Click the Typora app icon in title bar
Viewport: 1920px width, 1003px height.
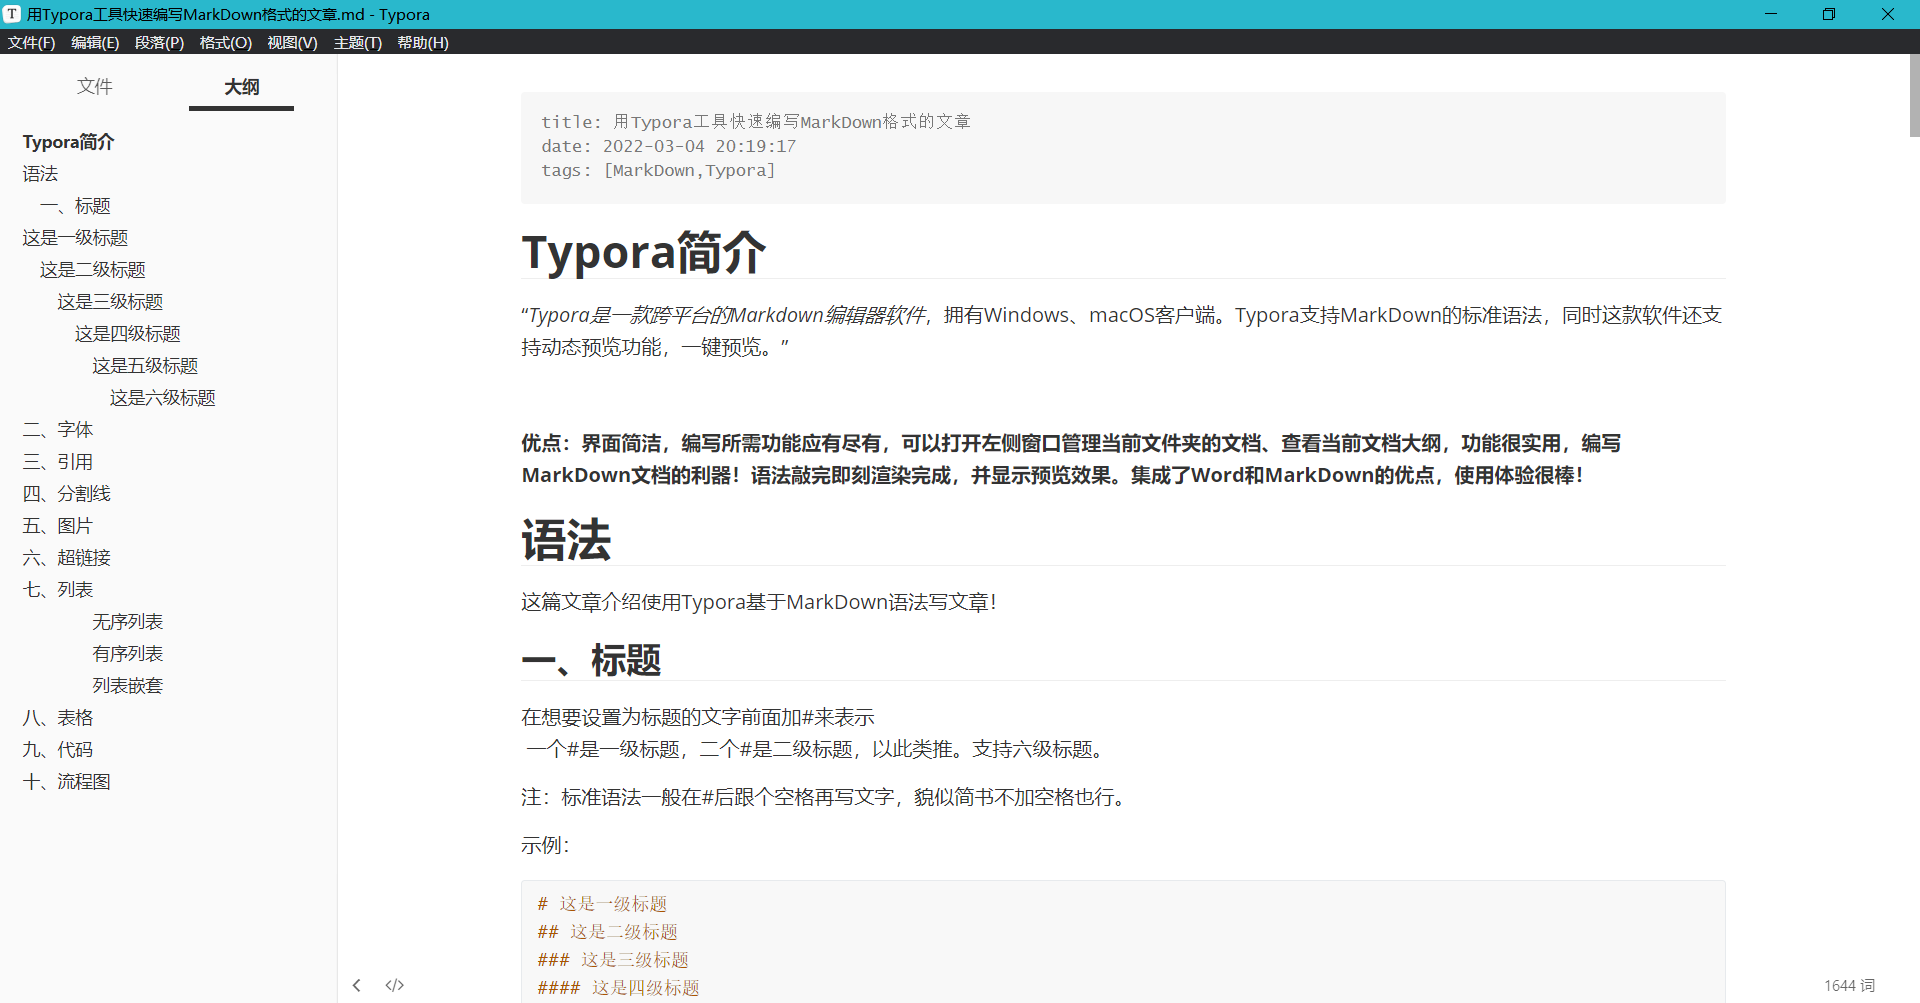(12, 14)
